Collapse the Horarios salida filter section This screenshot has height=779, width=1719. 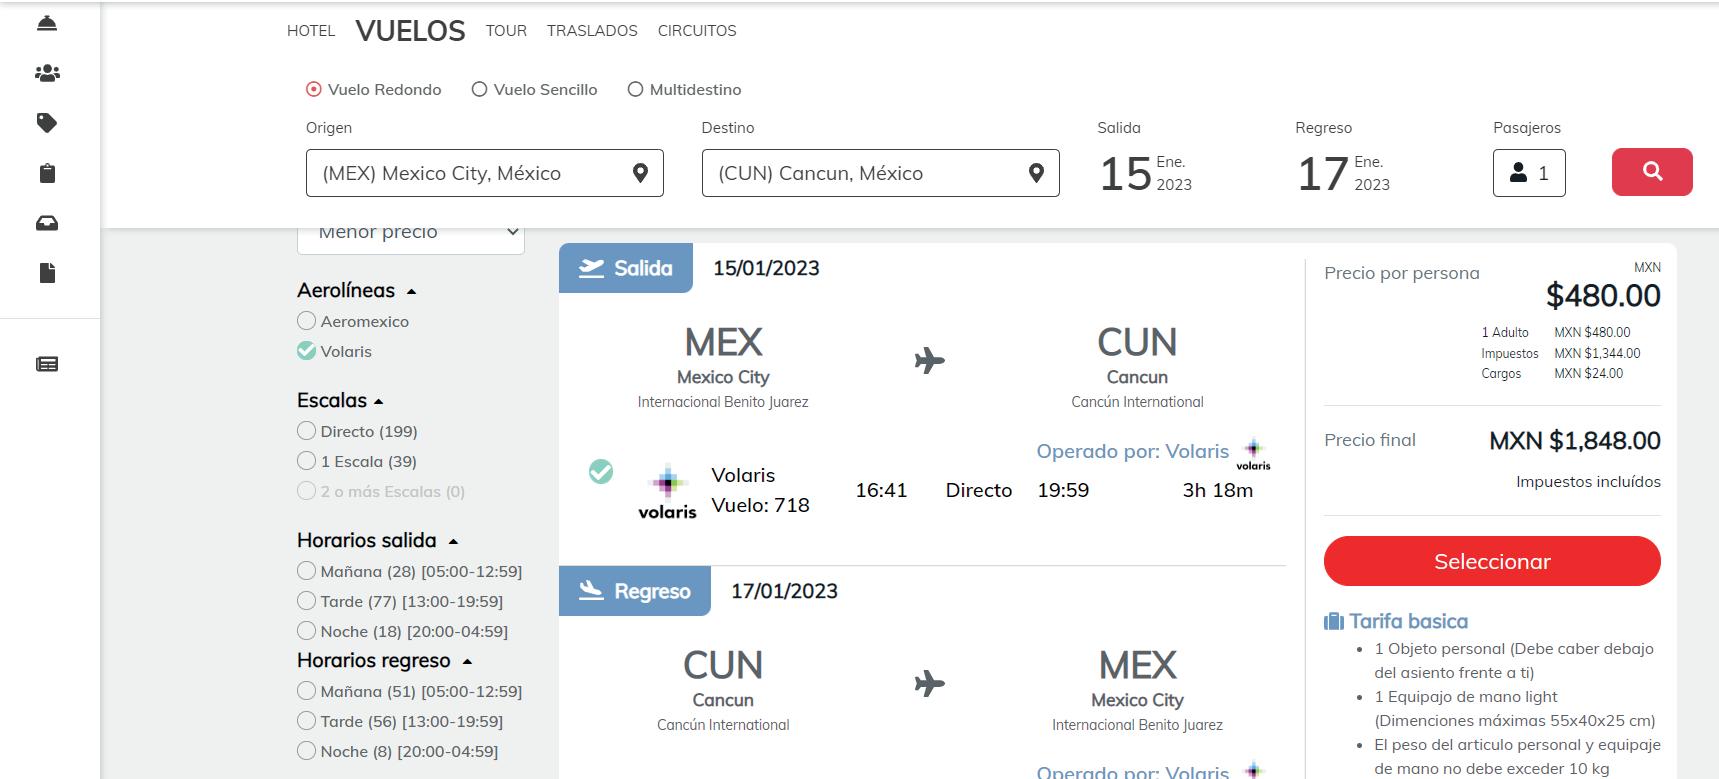pos(453,541)
